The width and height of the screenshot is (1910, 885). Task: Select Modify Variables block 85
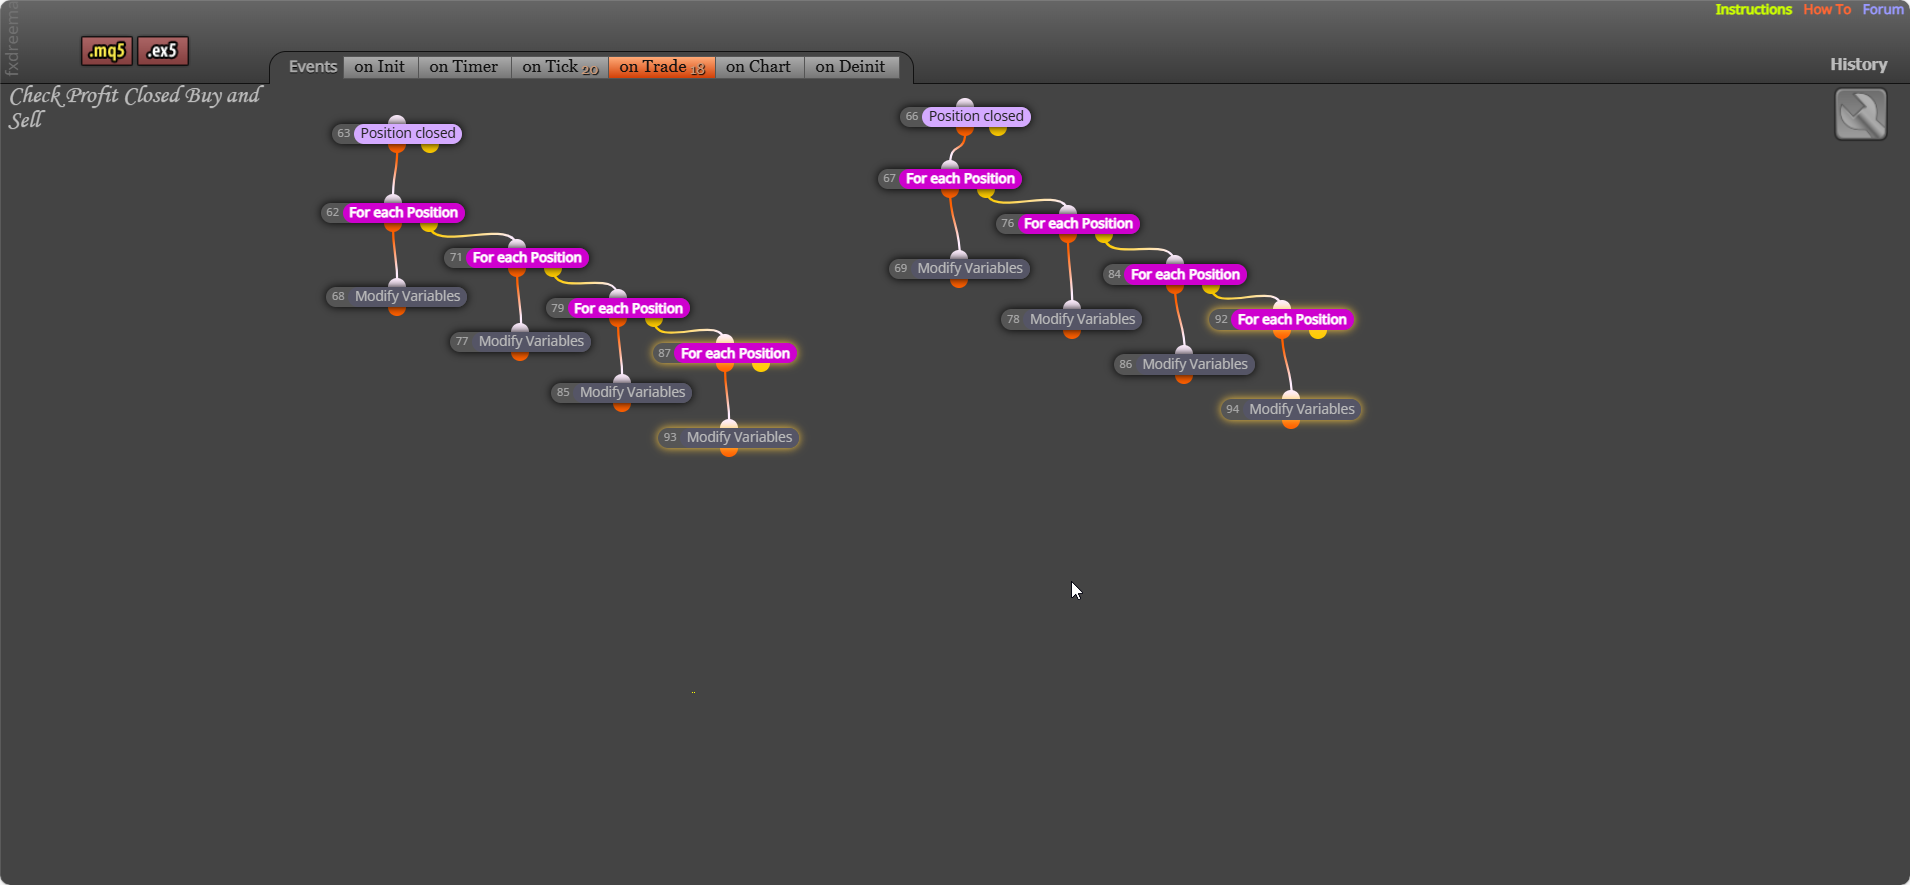click(x=622, y=393)
